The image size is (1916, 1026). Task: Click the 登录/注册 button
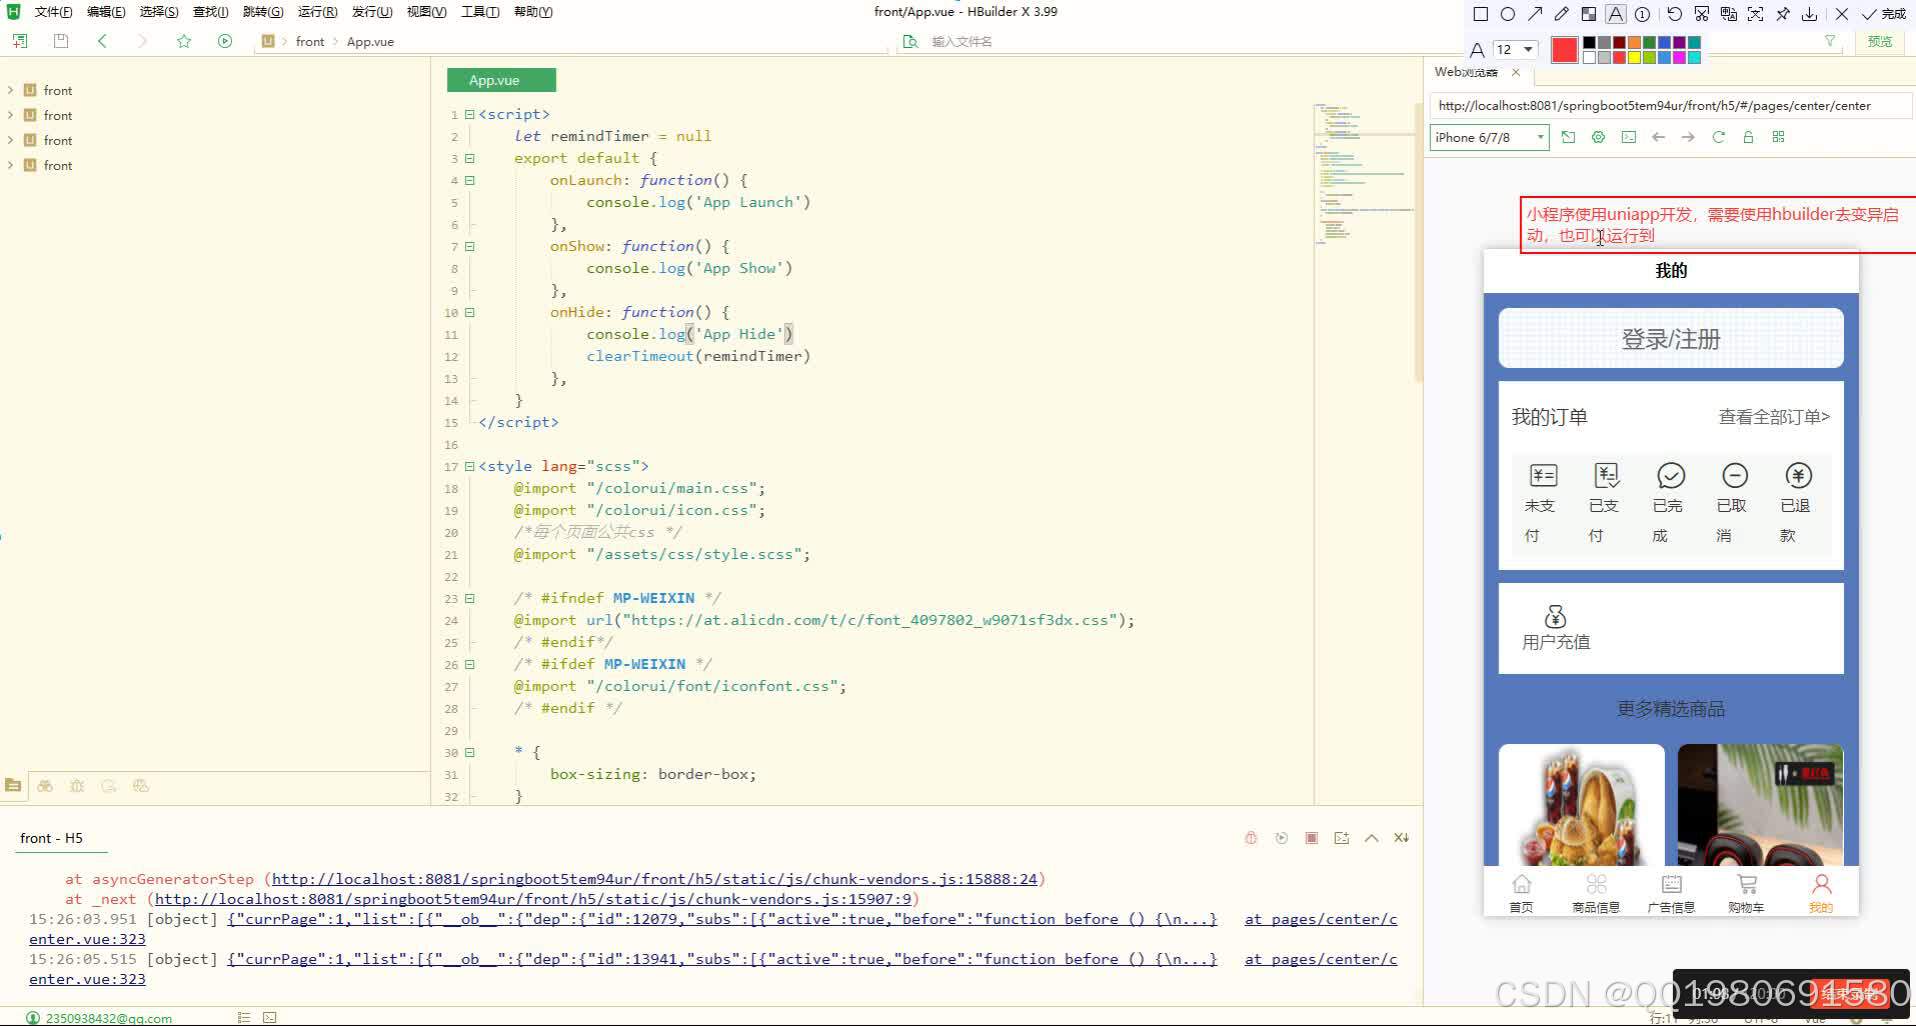pos(1670,338)
